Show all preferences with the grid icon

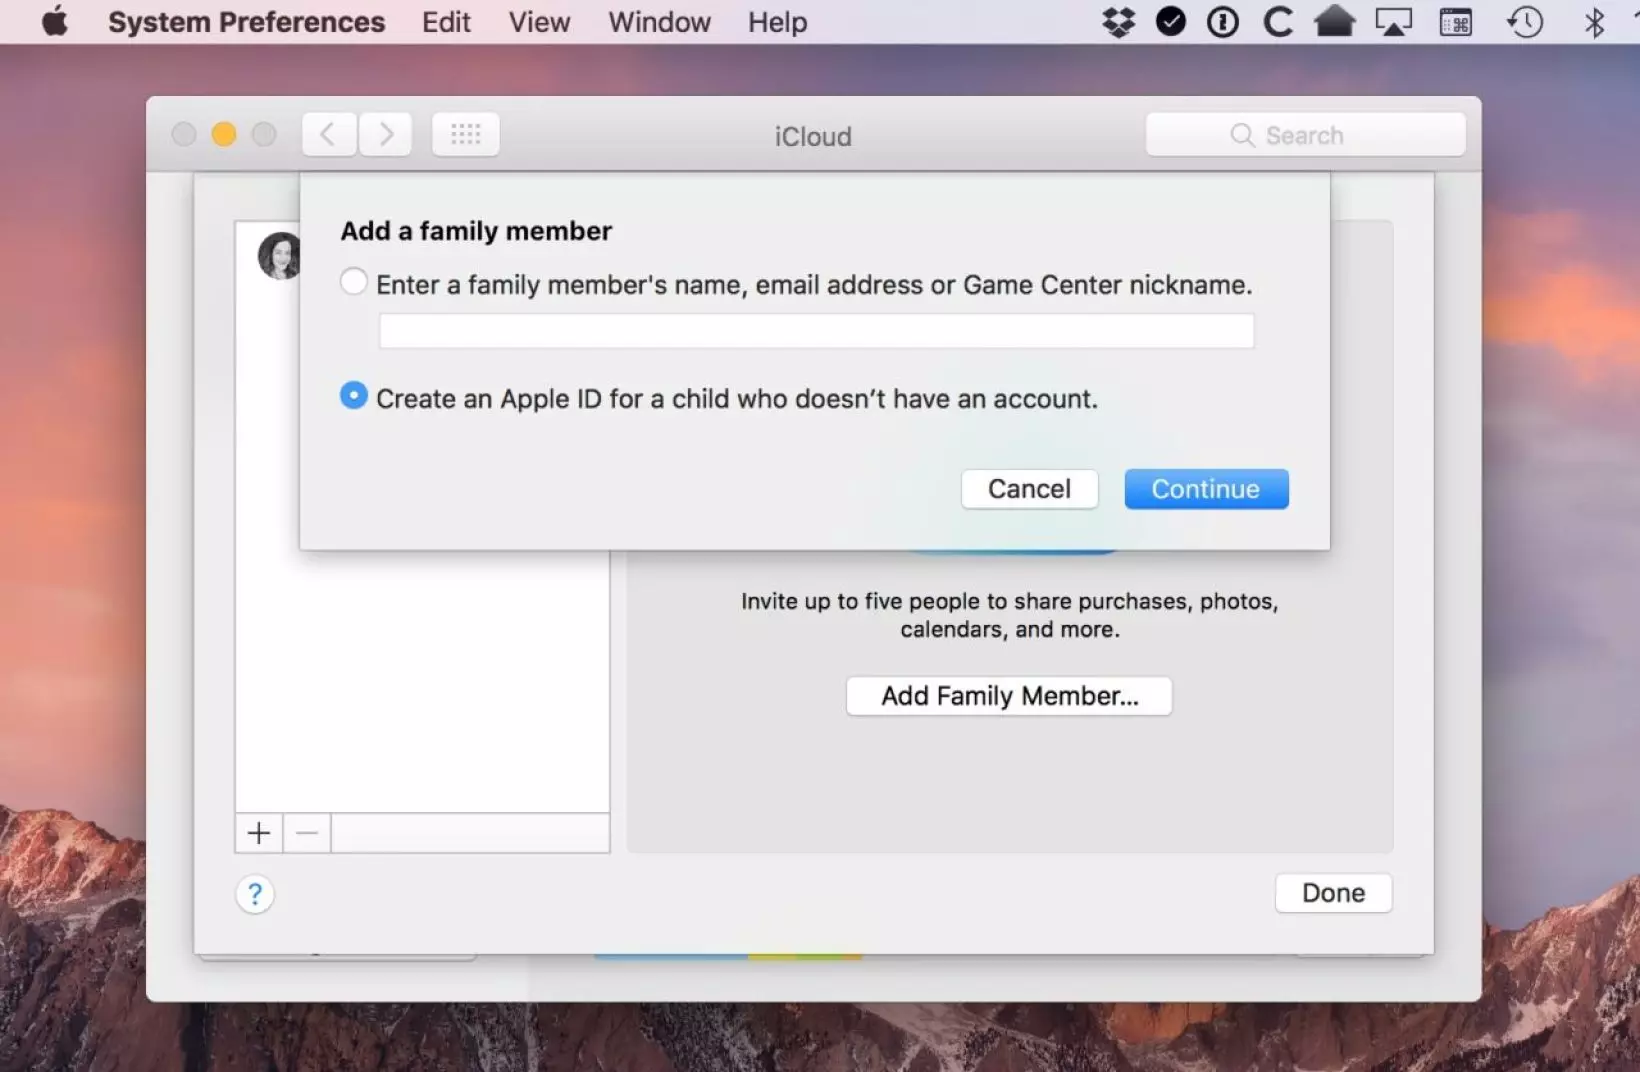point(466,134)
